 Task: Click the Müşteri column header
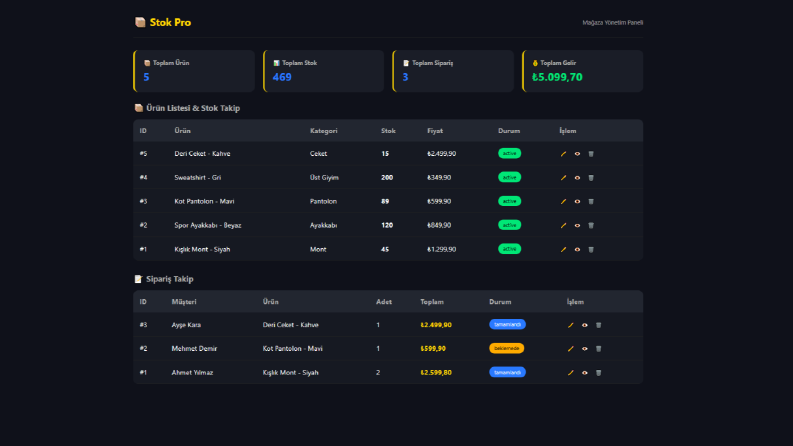point(184,302)
